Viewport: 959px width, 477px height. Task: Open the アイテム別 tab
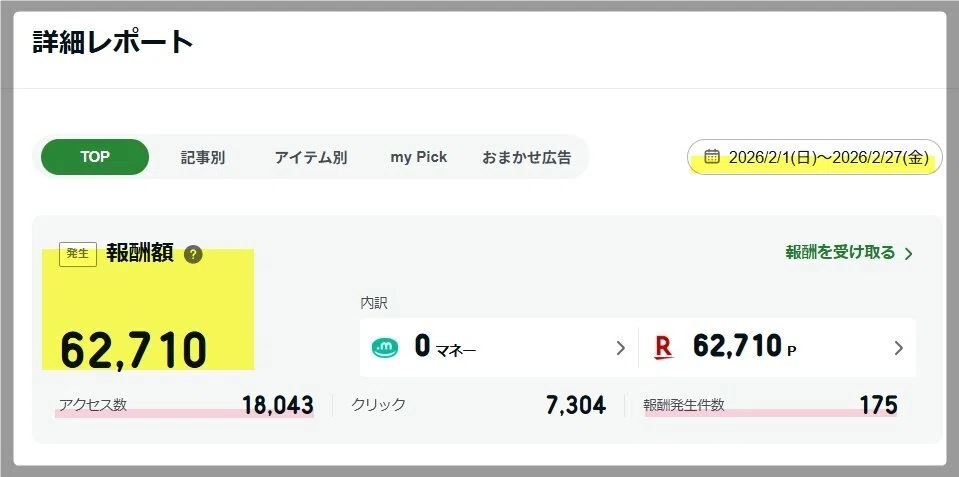(x=311, y=157)
